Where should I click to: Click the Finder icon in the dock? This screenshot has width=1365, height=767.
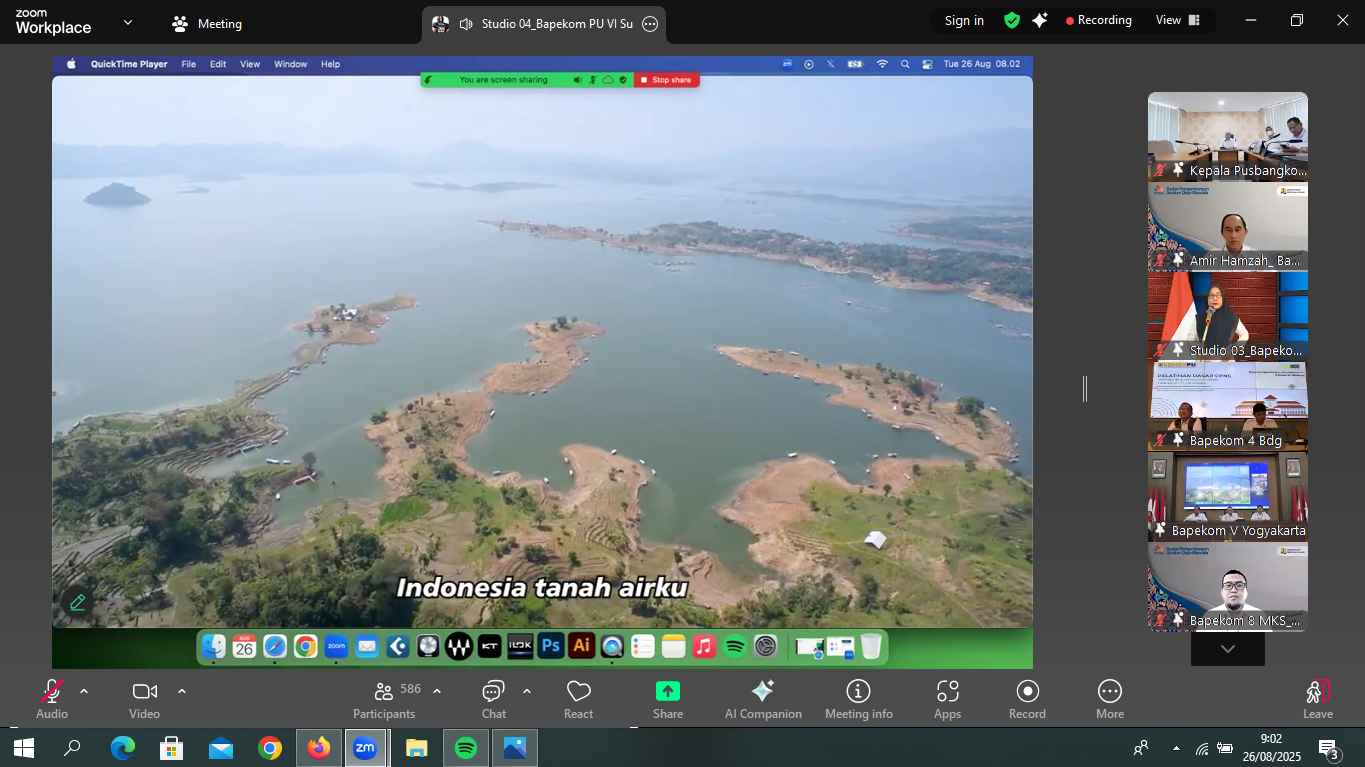213,646
